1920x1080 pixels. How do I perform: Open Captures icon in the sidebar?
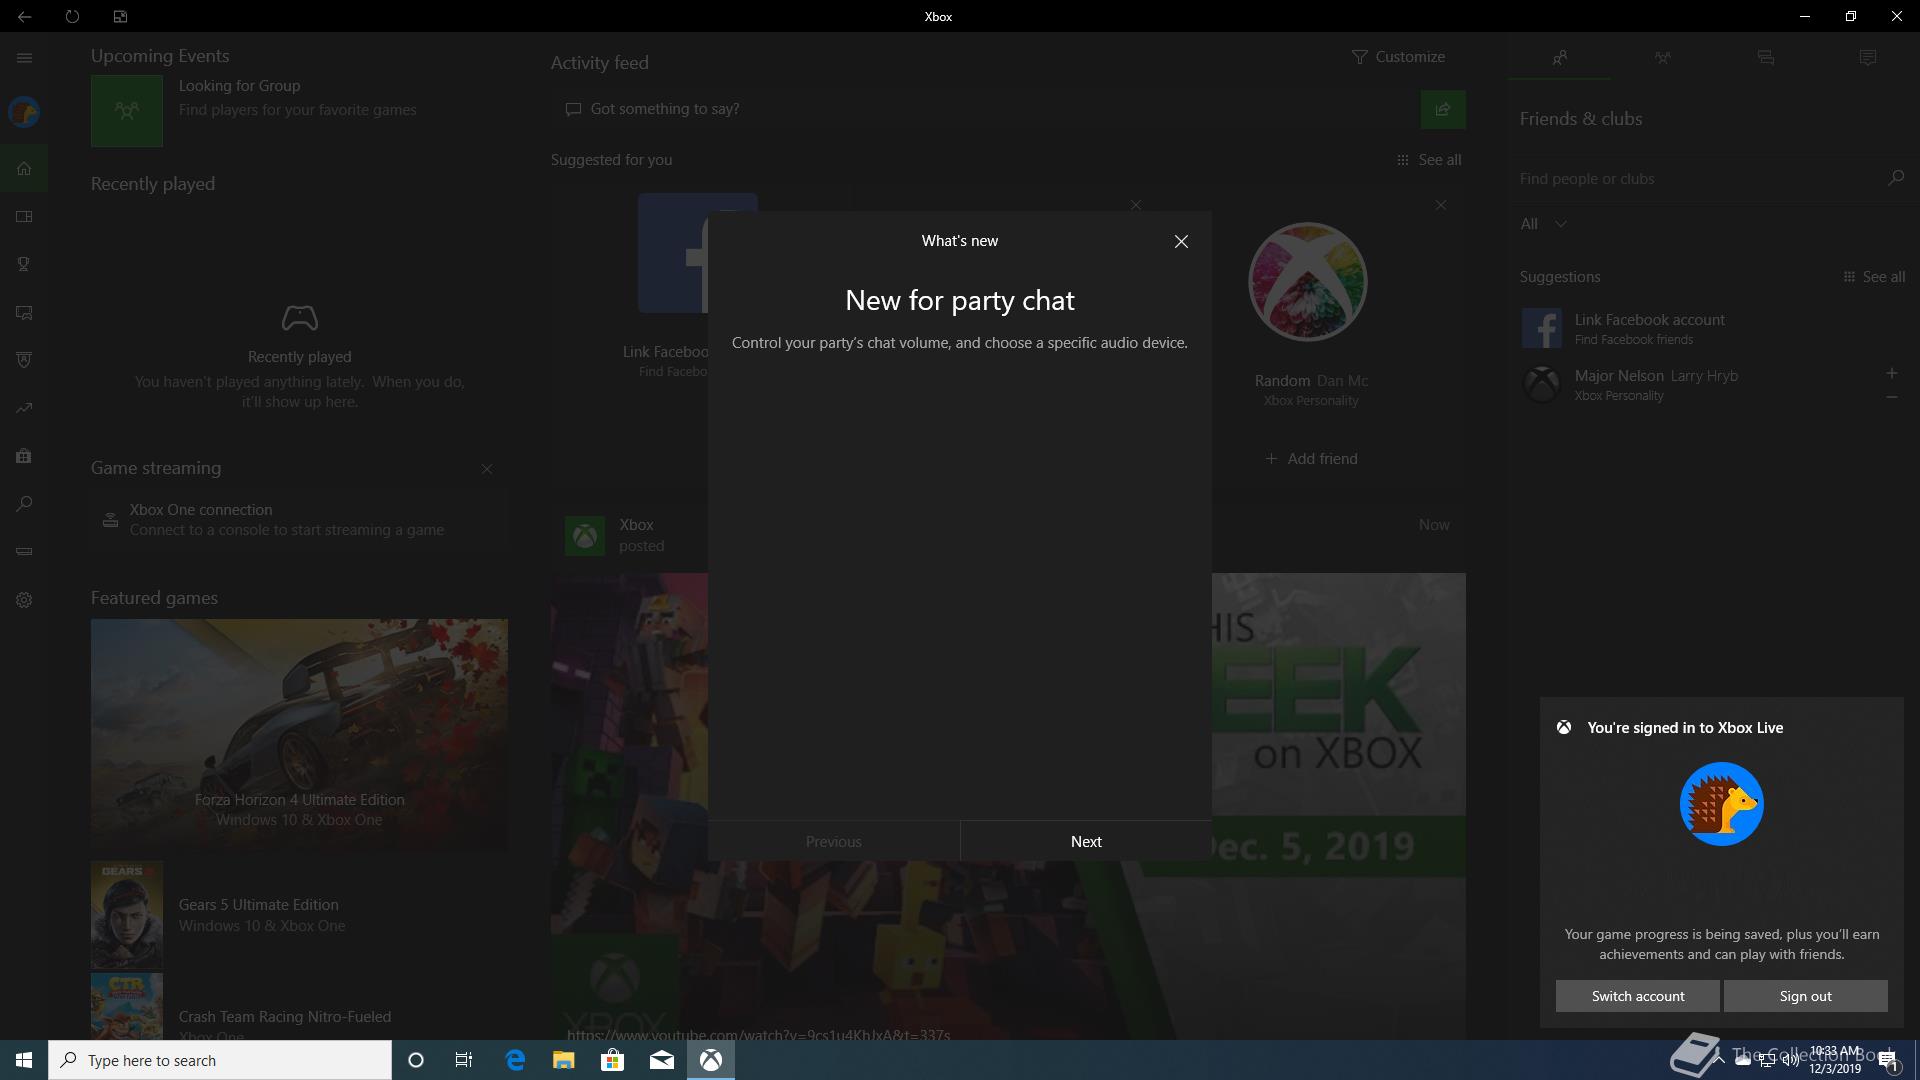click(24, 313)
